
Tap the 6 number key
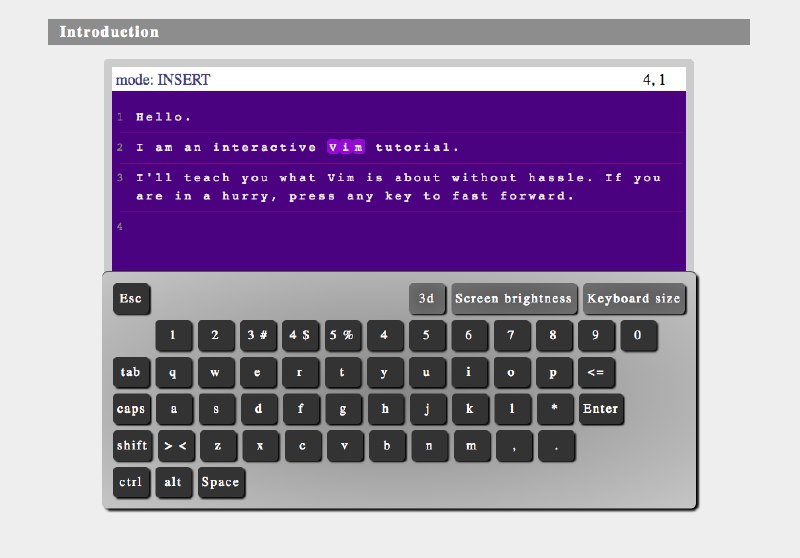coord(469,335)
